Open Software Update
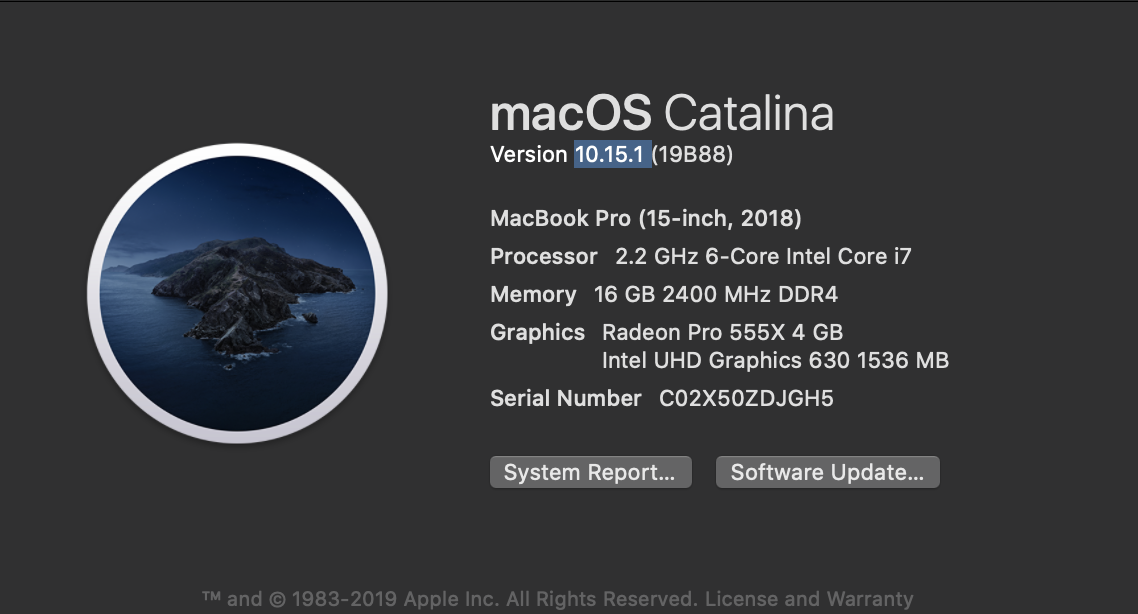 coord(827,472)
